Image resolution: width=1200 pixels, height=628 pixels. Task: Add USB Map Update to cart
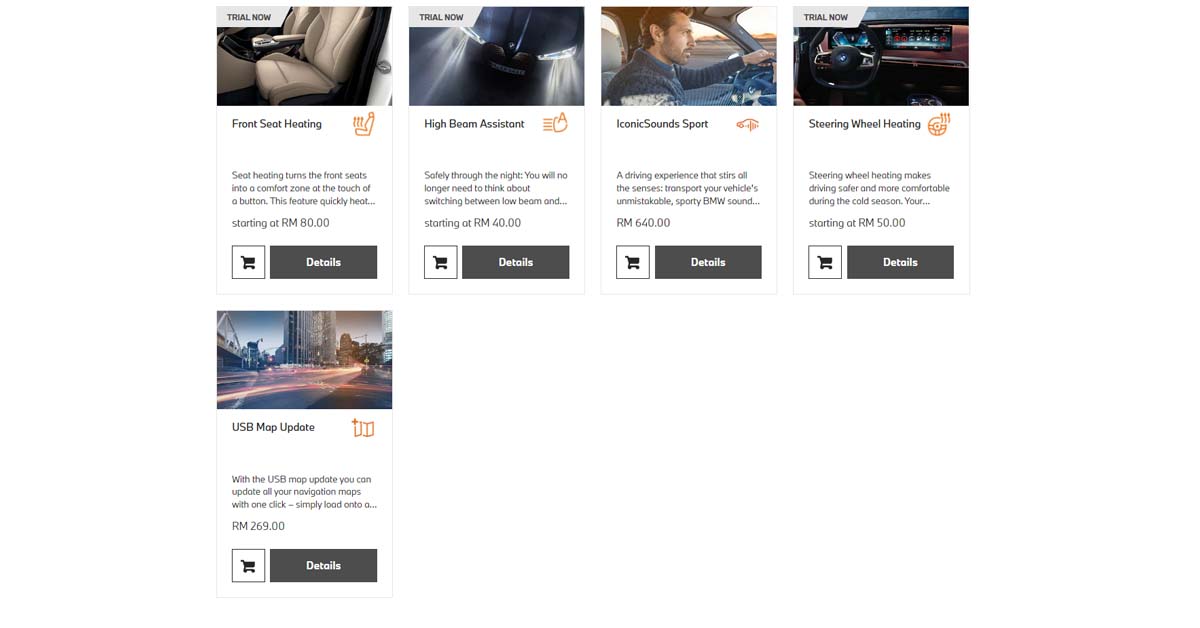(x=248, y=565)
